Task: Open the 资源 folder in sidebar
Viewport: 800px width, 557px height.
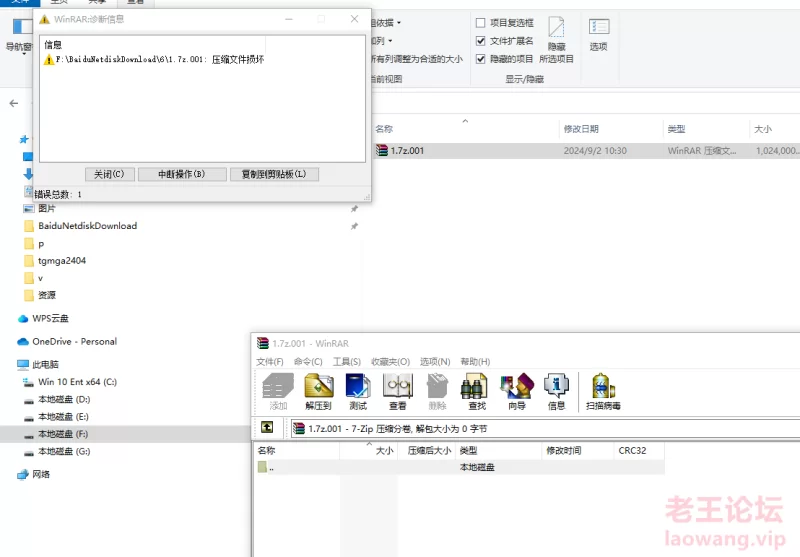Action: coord(40,295)
